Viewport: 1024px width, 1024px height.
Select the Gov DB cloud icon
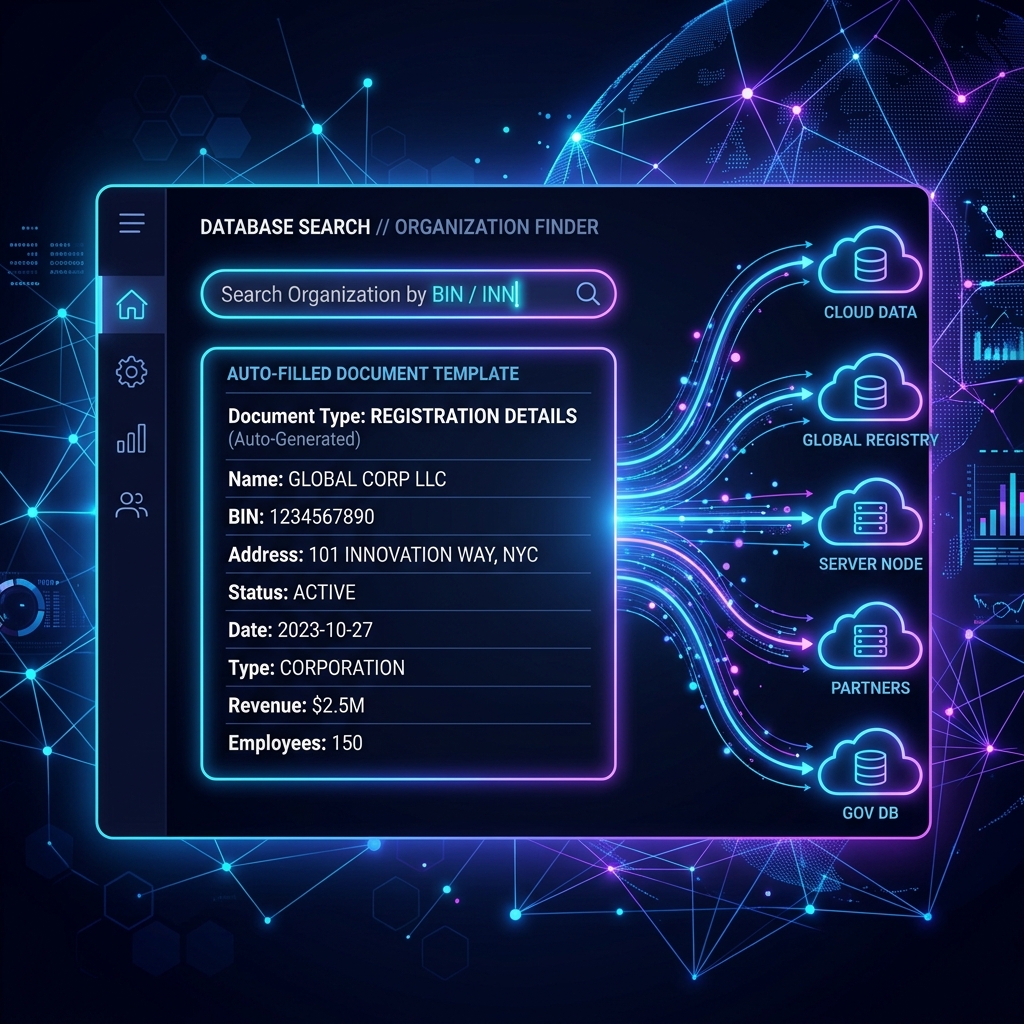870,763
